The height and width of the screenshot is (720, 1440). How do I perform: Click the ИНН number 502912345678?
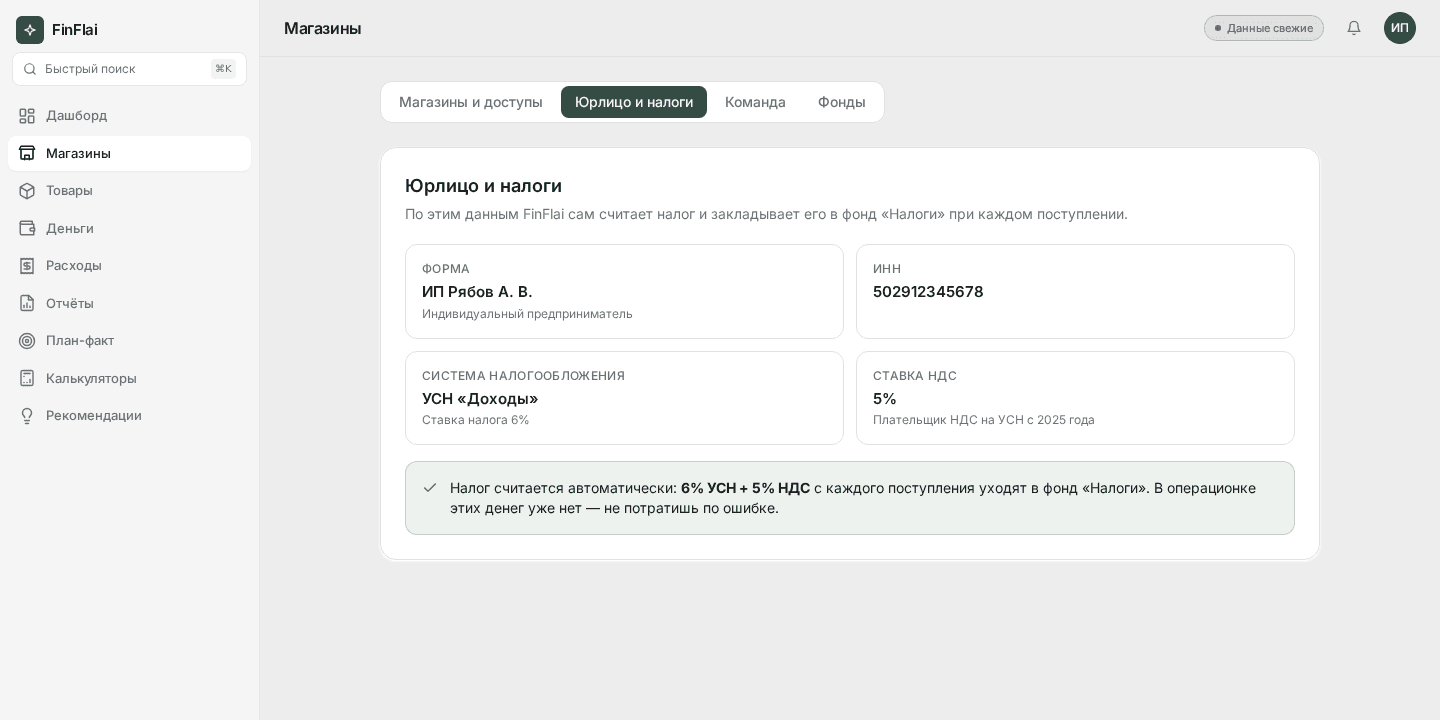928,292
